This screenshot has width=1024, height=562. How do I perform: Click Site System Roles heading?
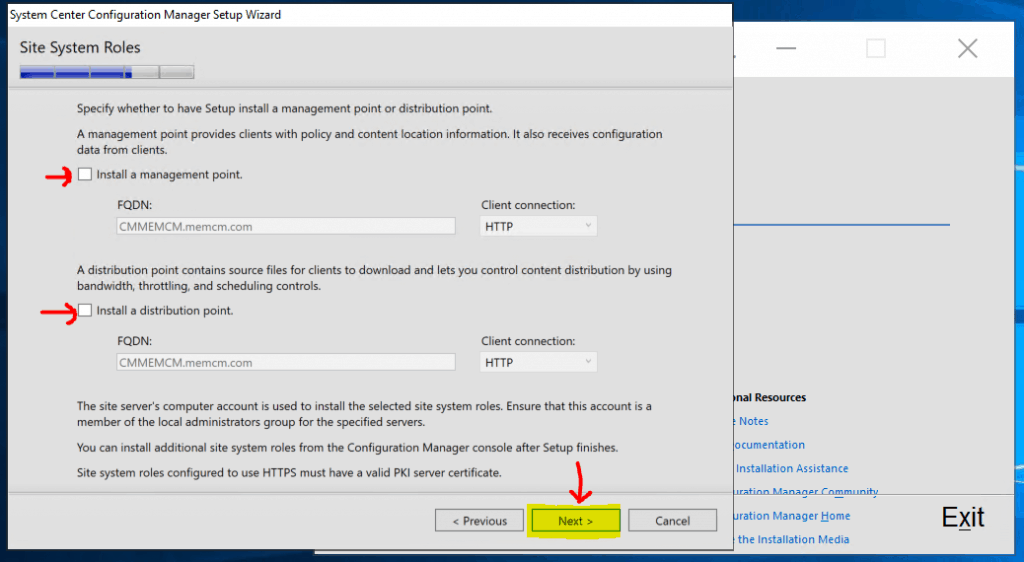coord(80,48)
